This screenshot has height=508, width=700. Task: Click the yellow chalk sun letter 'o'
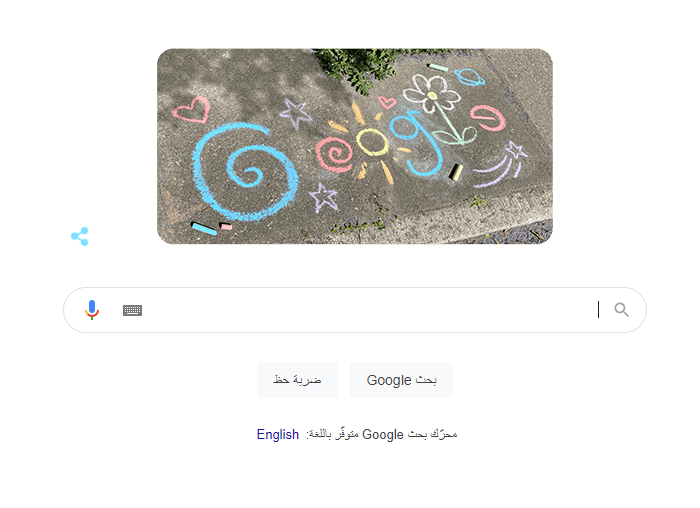(372, 142)
